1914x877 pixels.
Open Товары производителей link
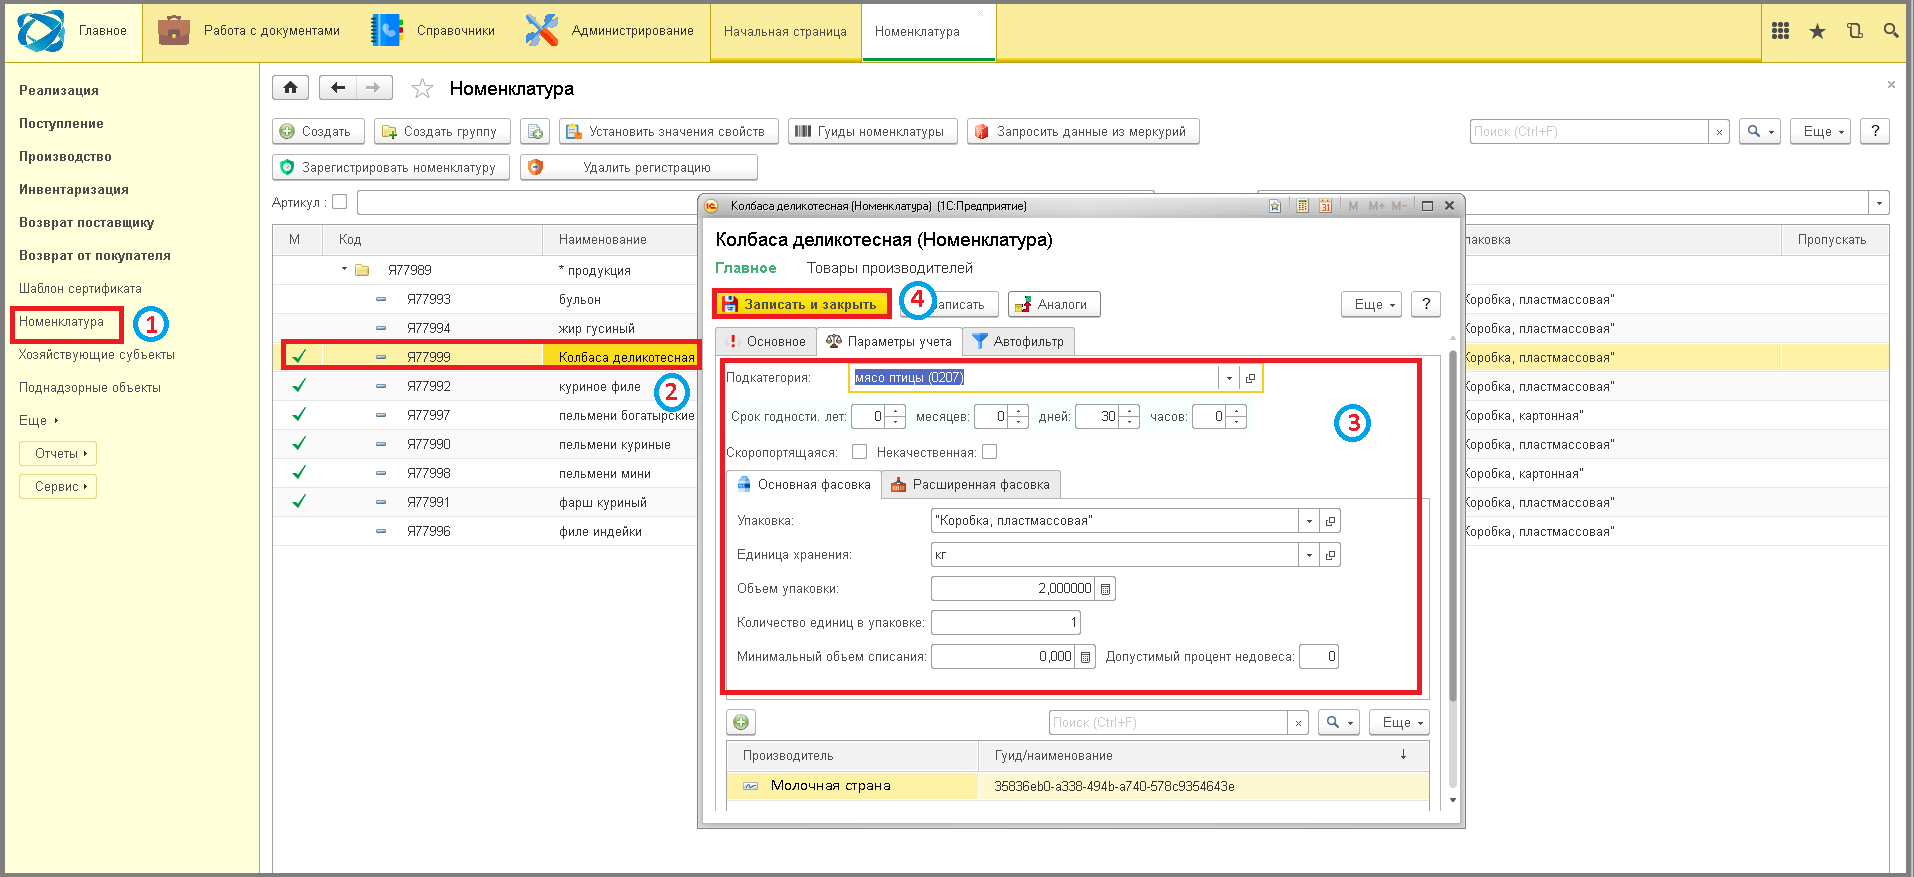coord(890,268)
